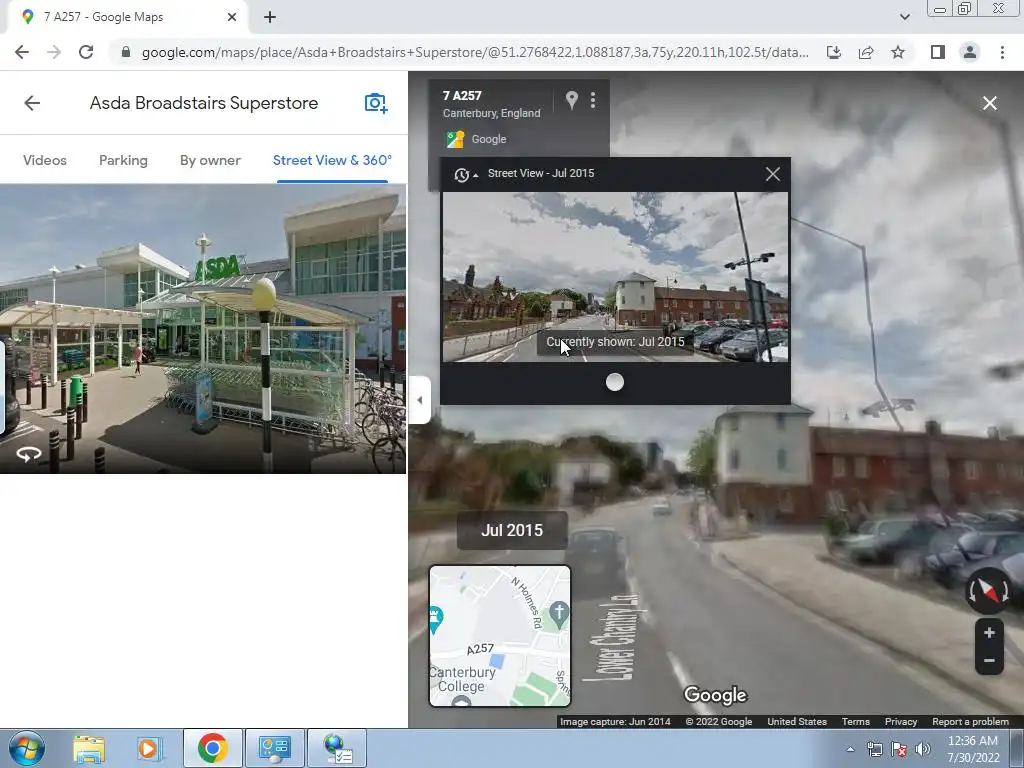Open the By owner tab
1024x768 pixels.
click(x=210, y=161)
